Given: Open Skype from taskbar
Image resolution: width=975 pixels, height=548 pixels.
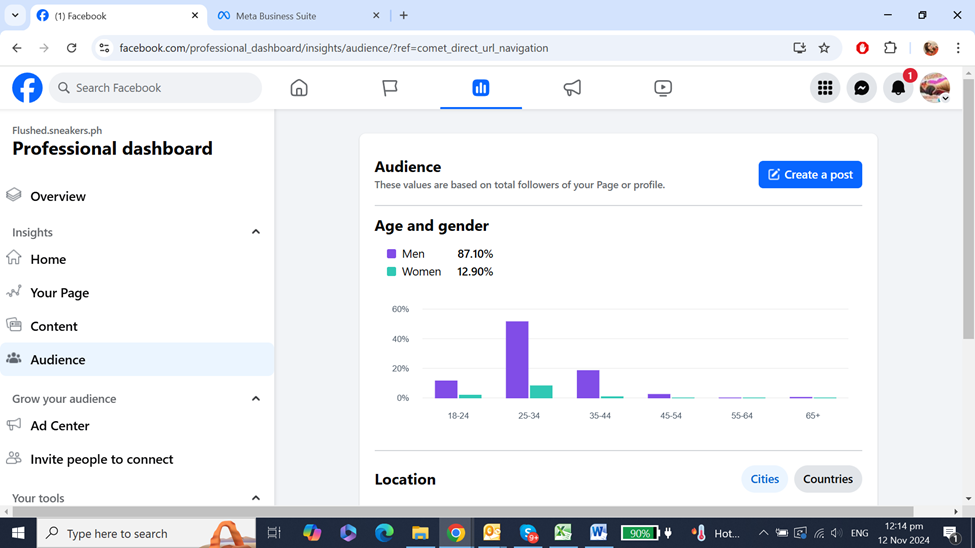Looking at the screenshot, I should point(528,533).
